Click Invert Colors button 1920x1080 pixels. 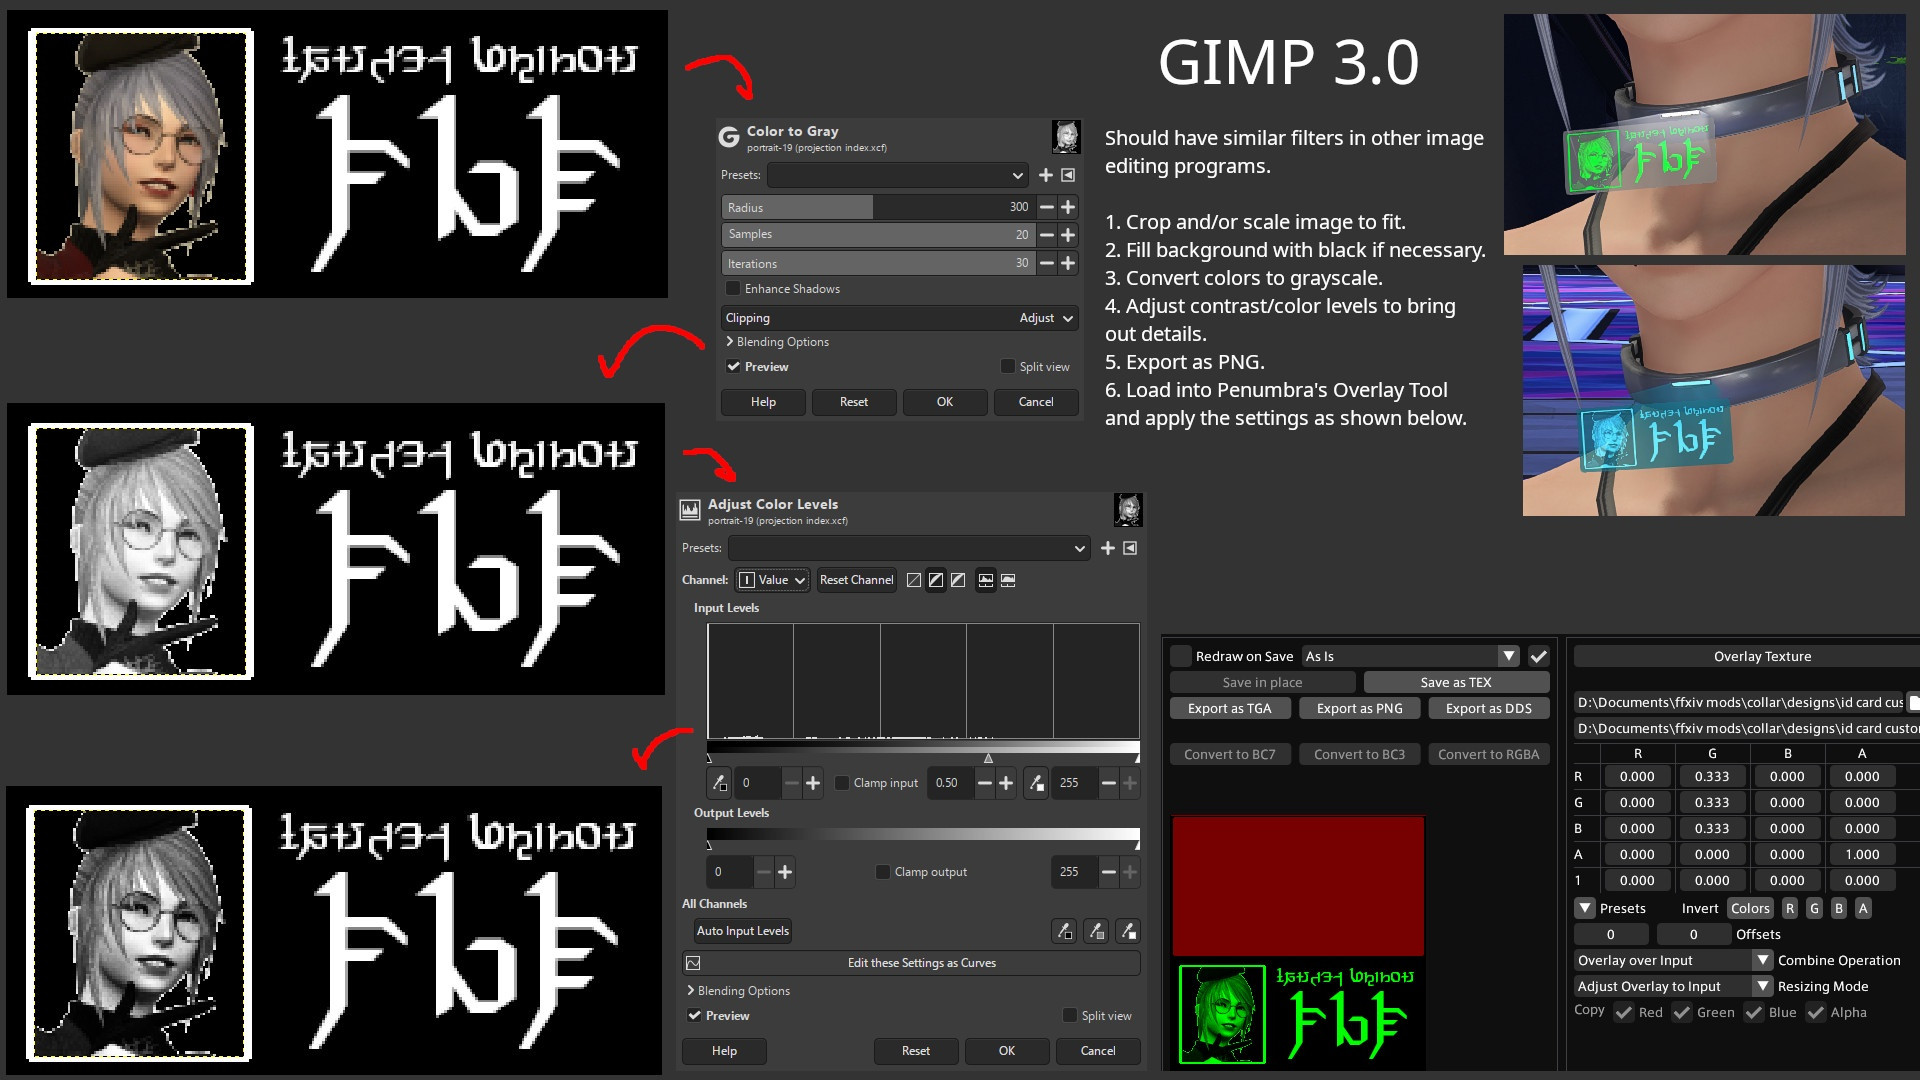point(1751,908)
